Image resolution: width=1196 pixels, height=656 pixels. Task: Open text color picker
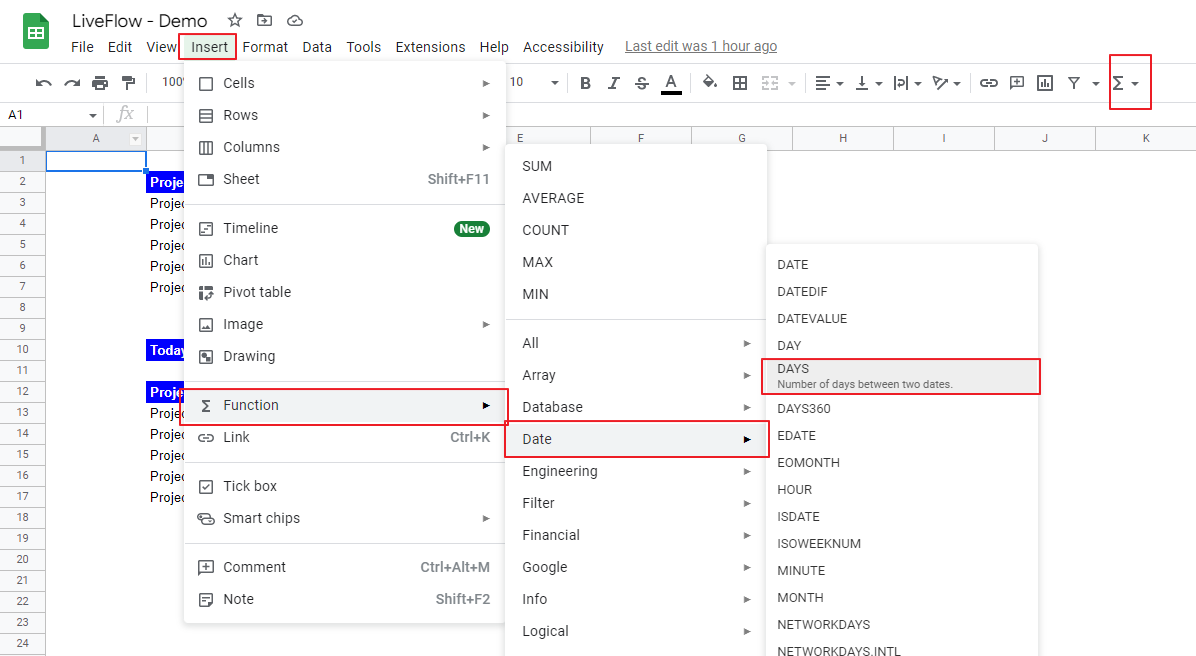coord(670,83)
